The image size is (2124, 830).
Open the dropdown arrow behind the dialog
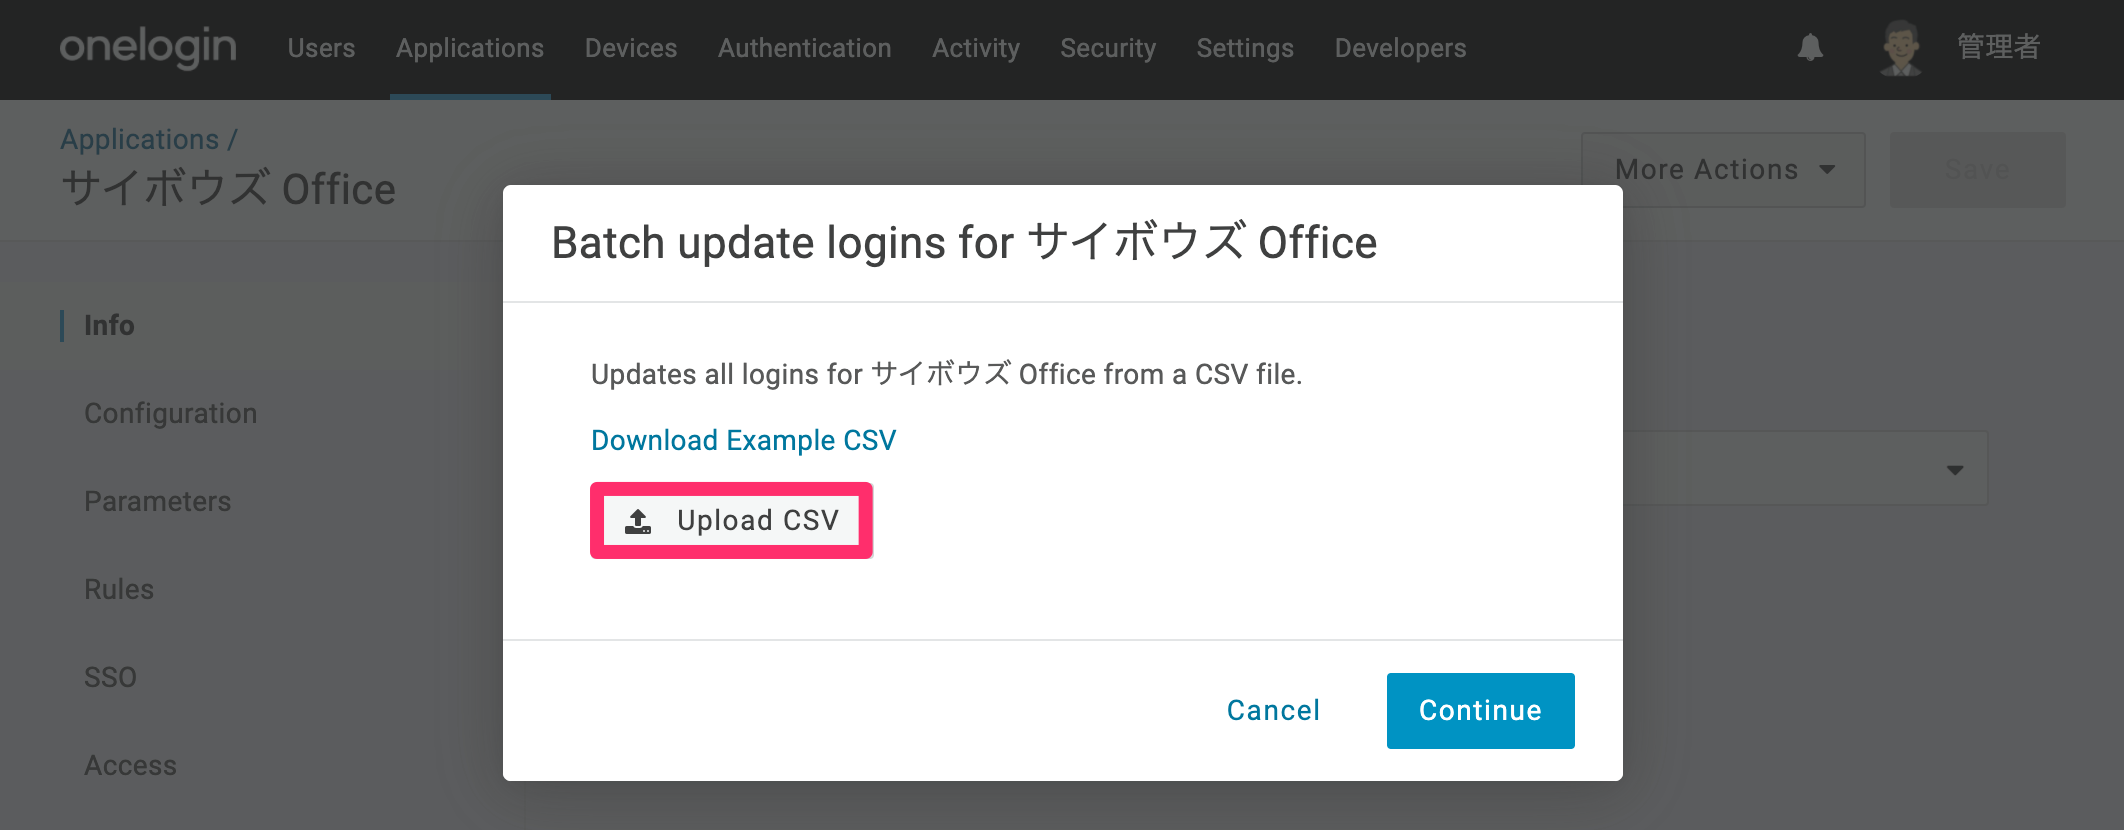point(1955,470)
